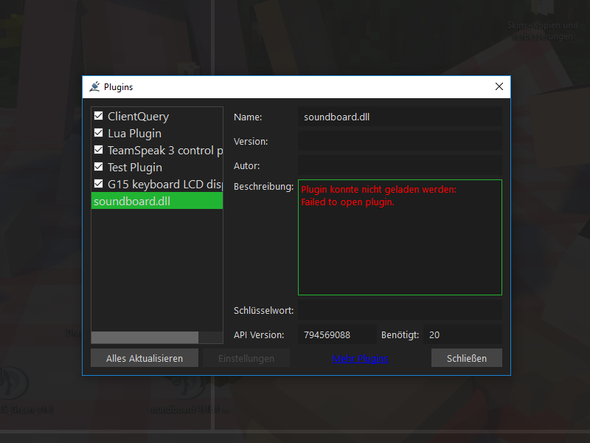
Task: Click the Alles Aktualisieren button
Action: pos(144,358)
